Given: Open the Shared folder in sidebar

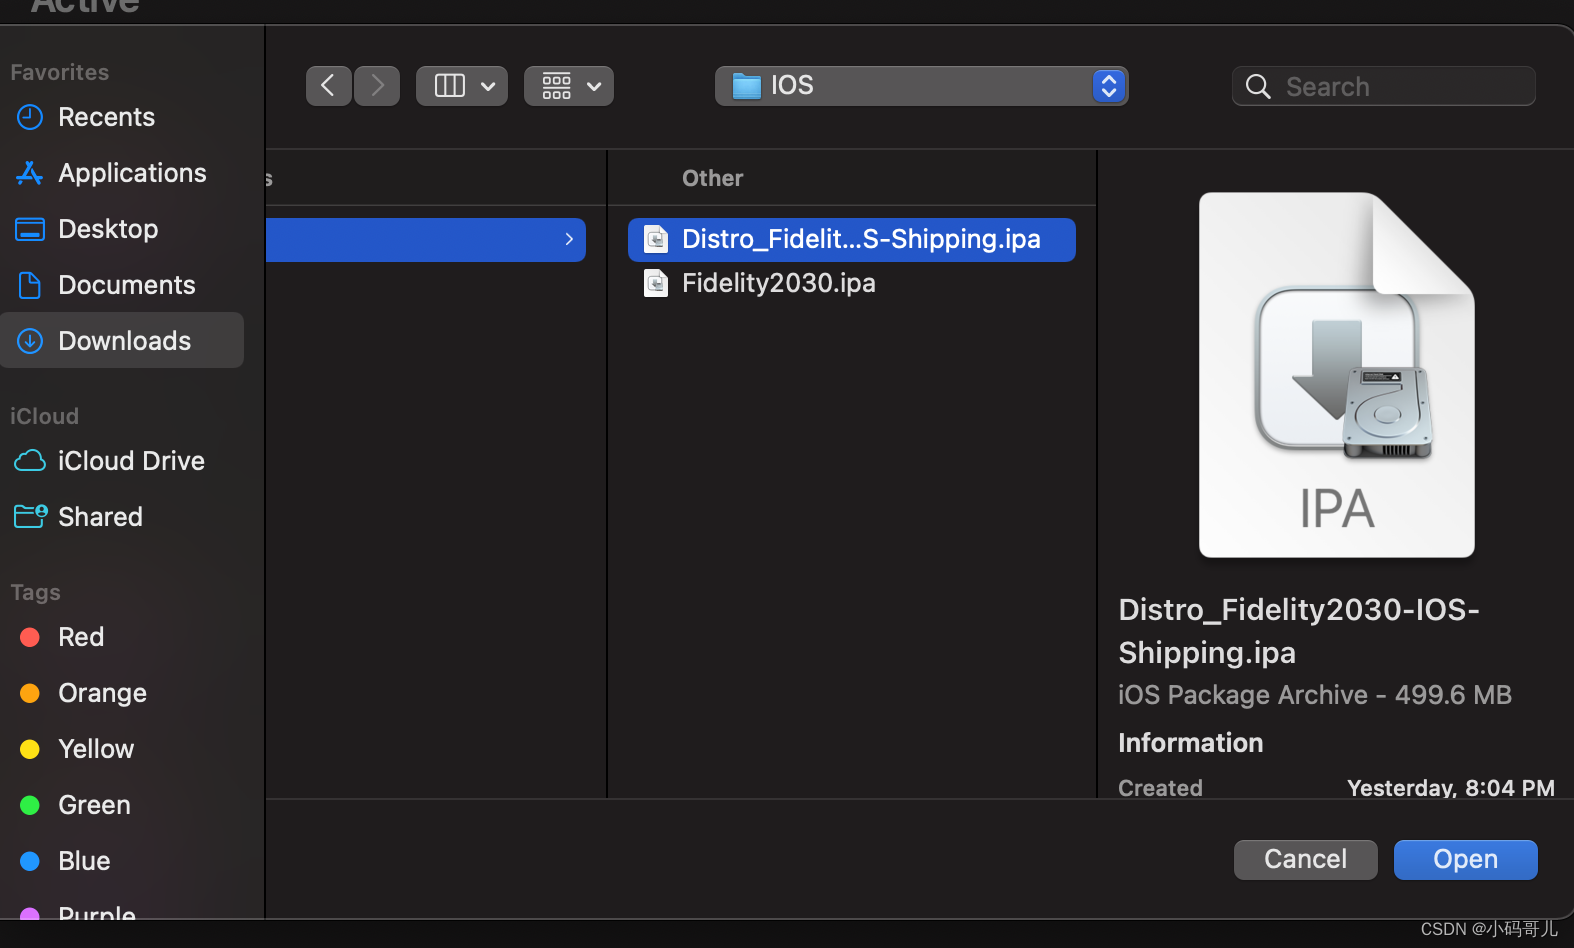Looking at the screenshot, I should click(x=122, y=517).
